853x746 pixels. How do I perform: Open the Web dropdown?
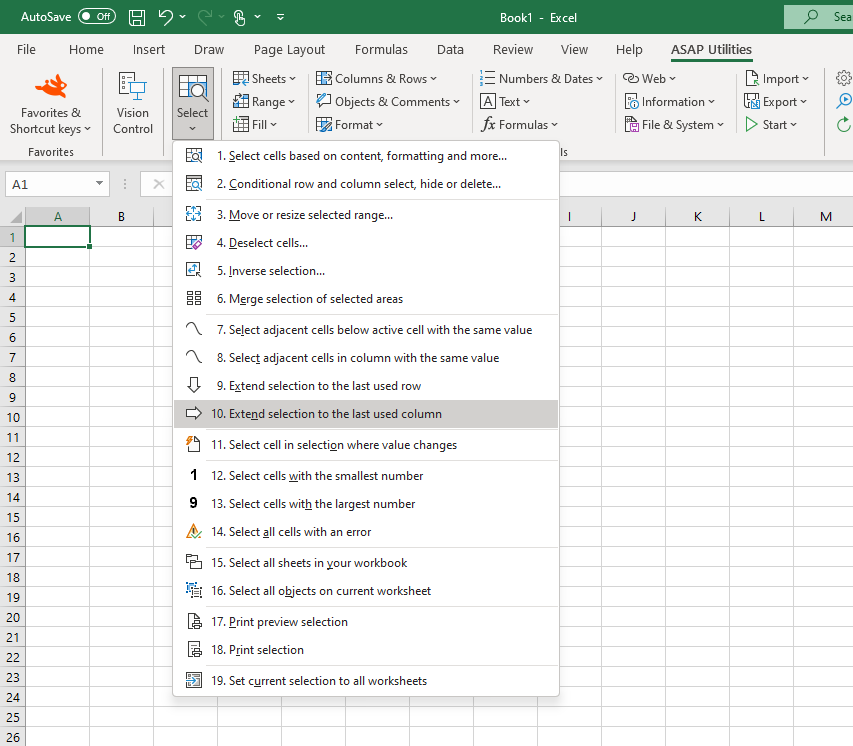coord(649,78)
